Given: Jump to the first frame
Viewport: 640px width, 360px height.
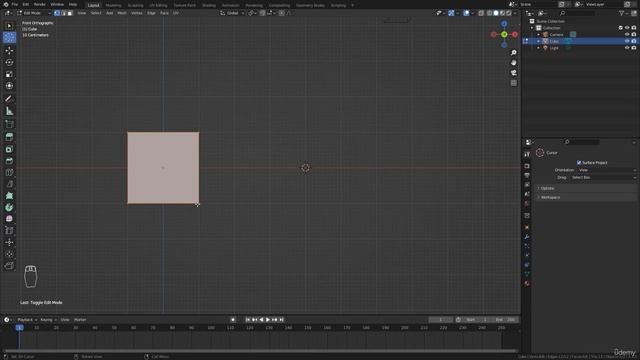Looking at the screenshot, I should pyautogui.click(x=248, y=320).
